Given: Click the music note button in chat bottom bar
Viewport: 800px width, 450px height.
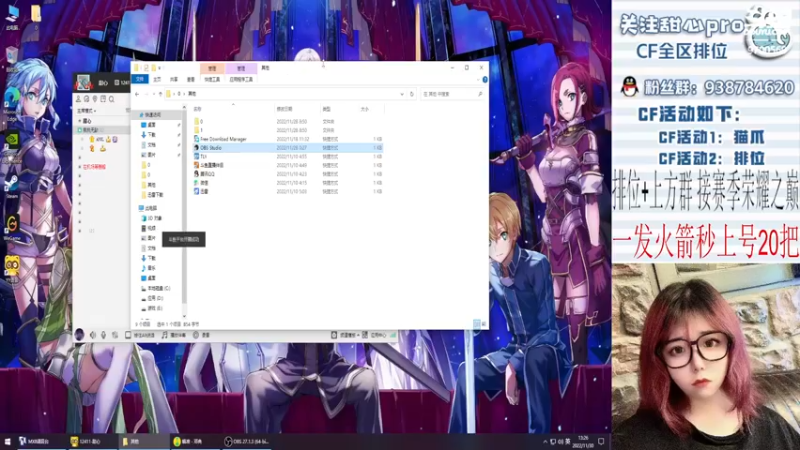Looking at the screenshot, I should point(173,335).
